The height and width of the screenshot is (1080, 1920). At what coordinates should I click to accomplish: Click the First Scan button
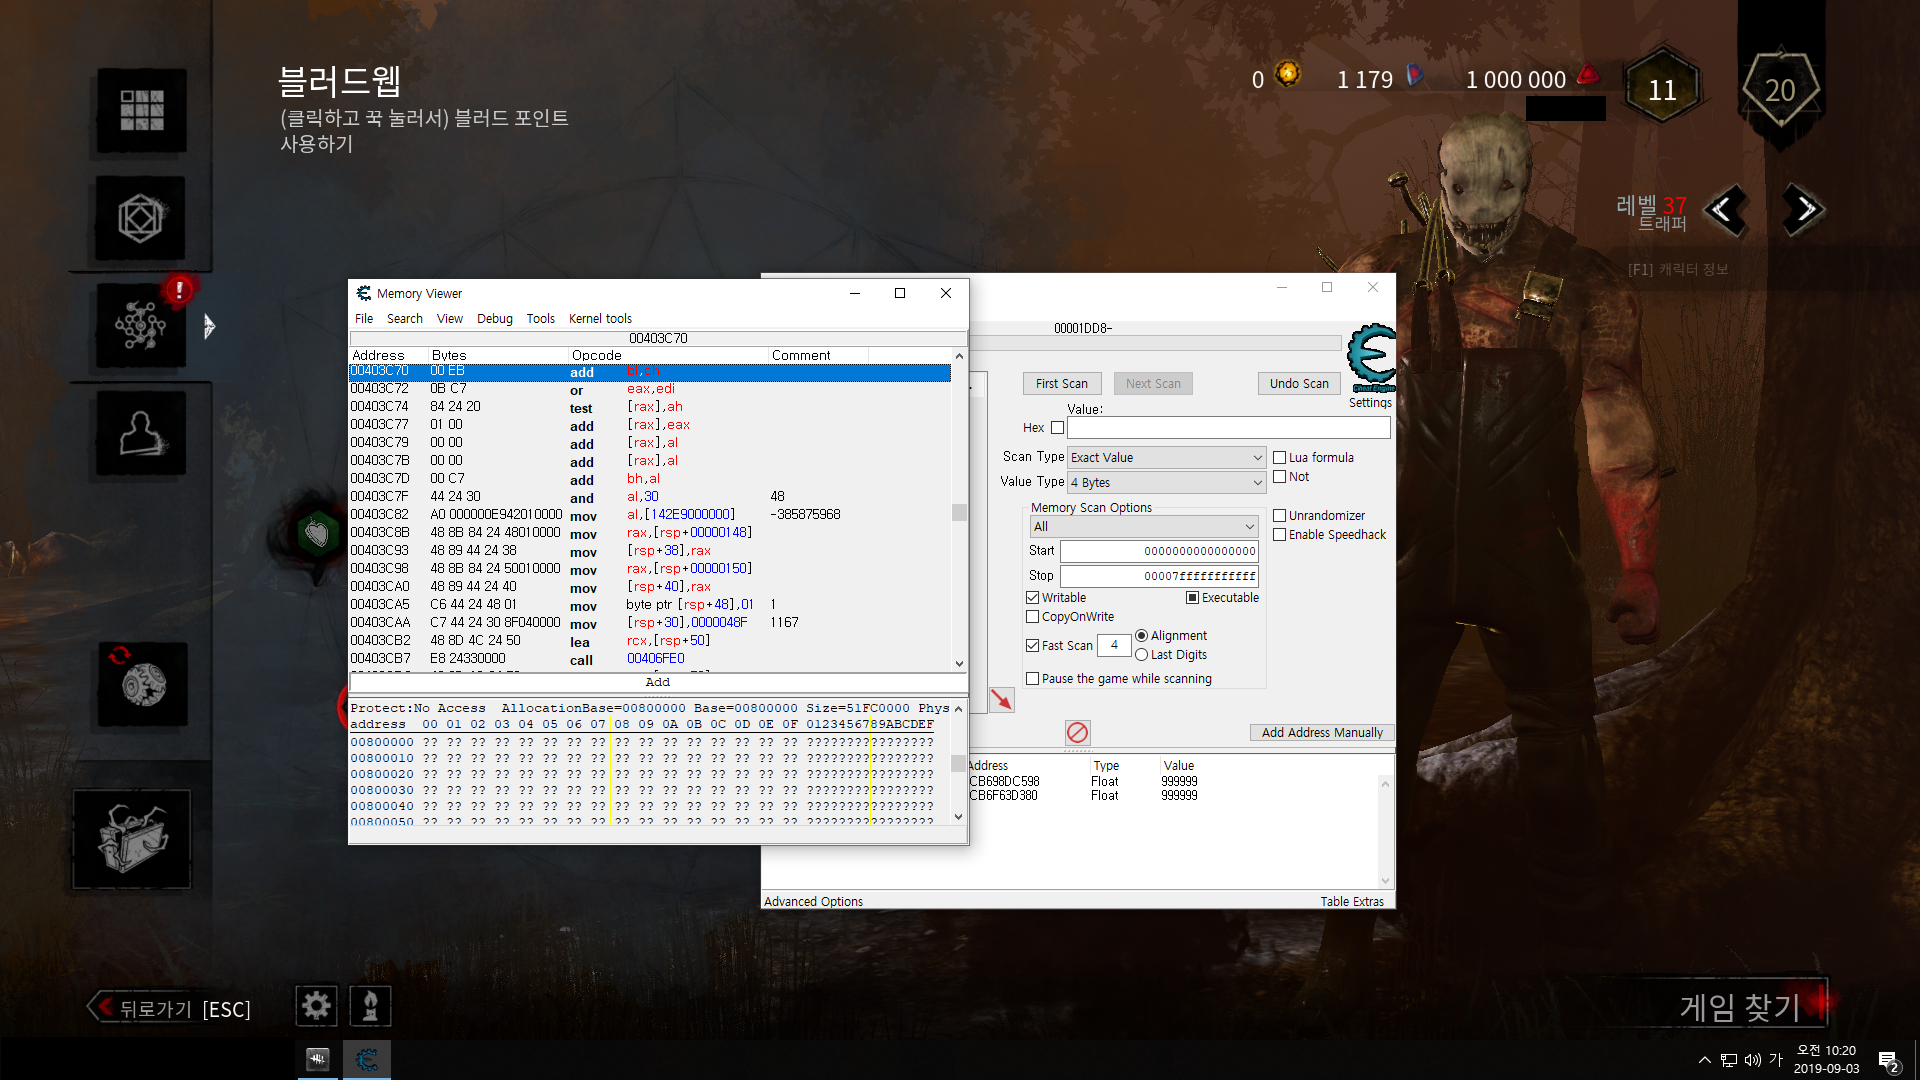coord(1062,384)
